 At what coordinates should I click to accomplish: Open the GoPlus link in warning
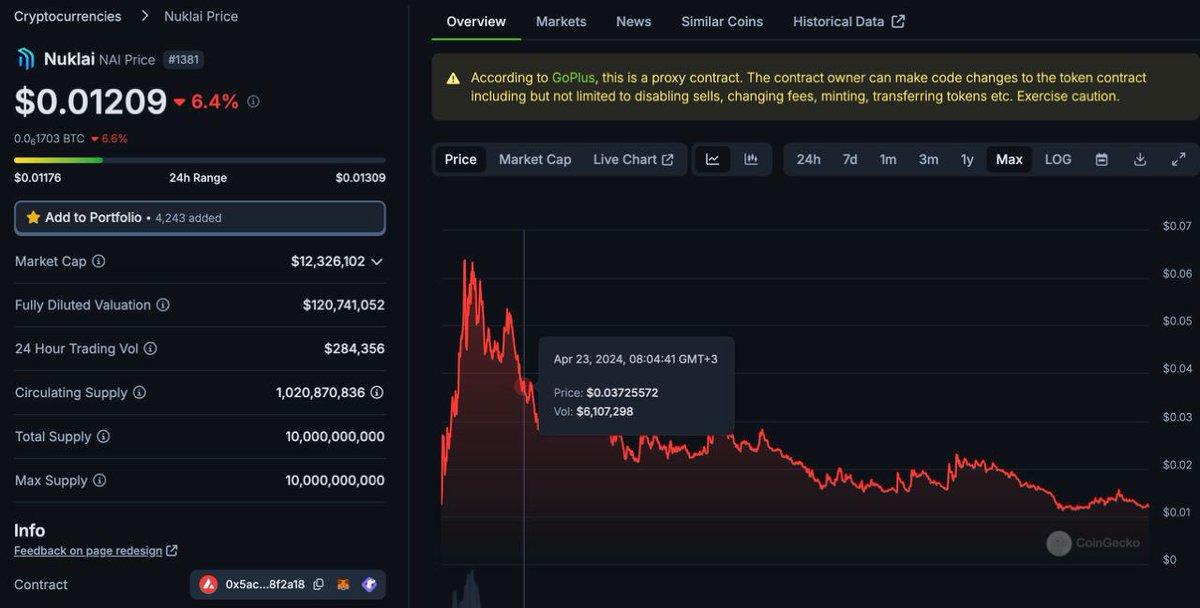[x=573, y=77]
